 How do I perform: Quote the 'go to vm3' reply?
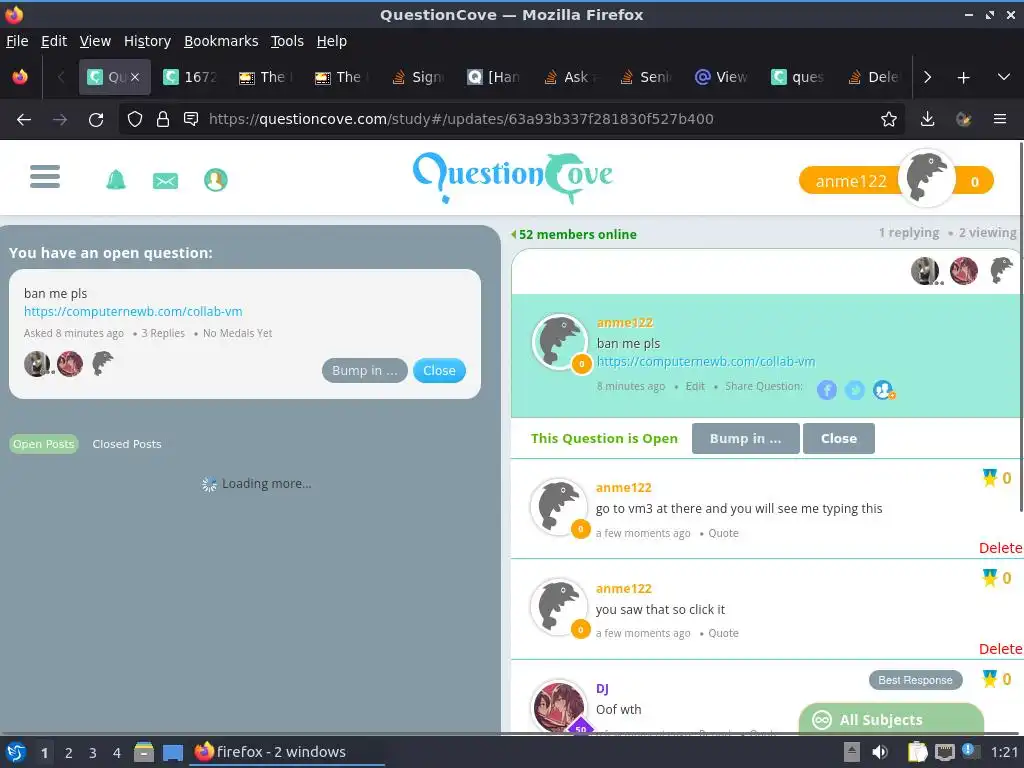click(724, 533)
